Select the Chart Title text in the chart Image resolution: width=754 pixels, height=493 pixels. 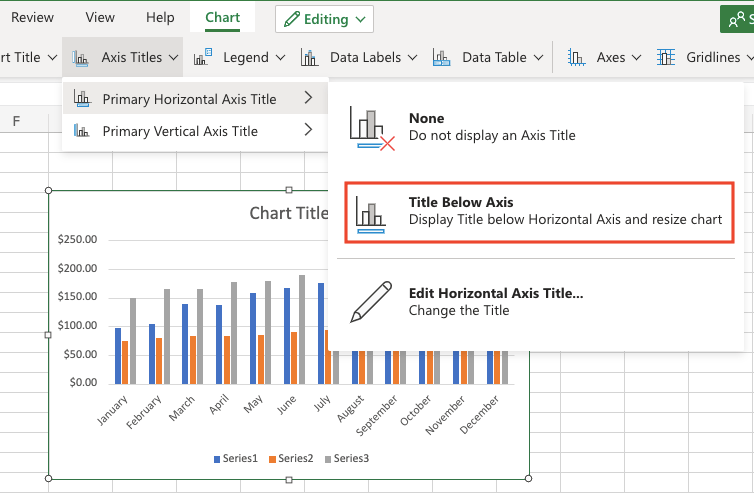click(x=289, y=213)
